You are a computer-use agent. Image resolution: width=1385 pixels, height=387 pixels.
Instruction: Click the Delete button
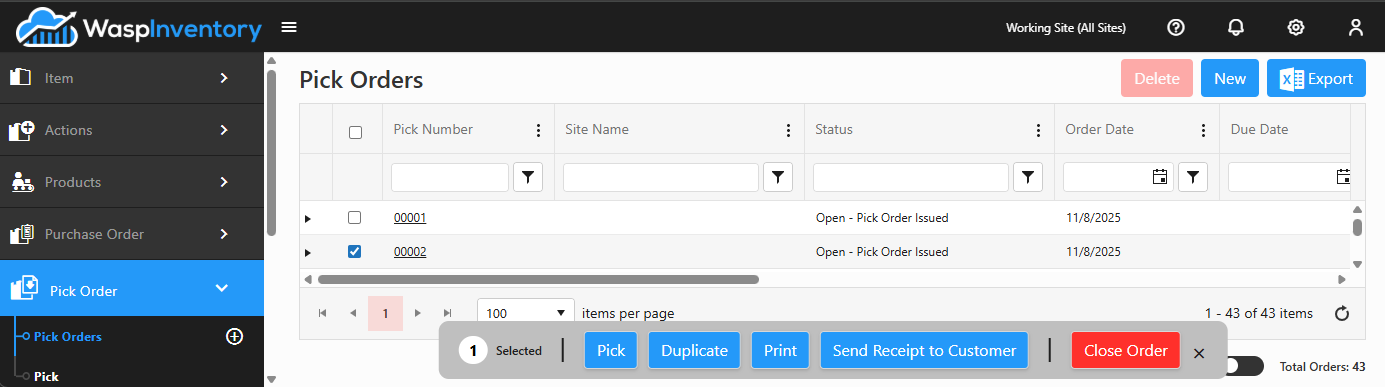[1157, 79]
